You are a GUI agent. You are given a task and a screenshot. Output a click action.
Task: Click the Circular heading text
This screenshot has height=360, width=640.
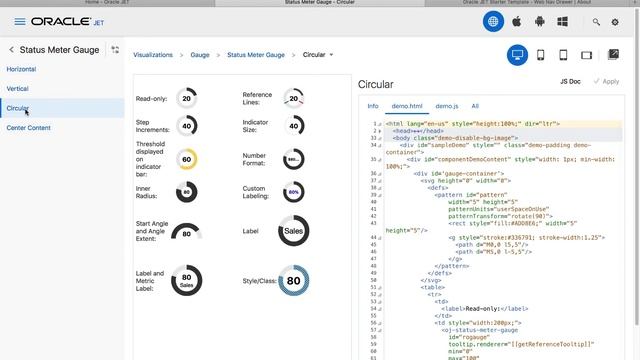376,84
